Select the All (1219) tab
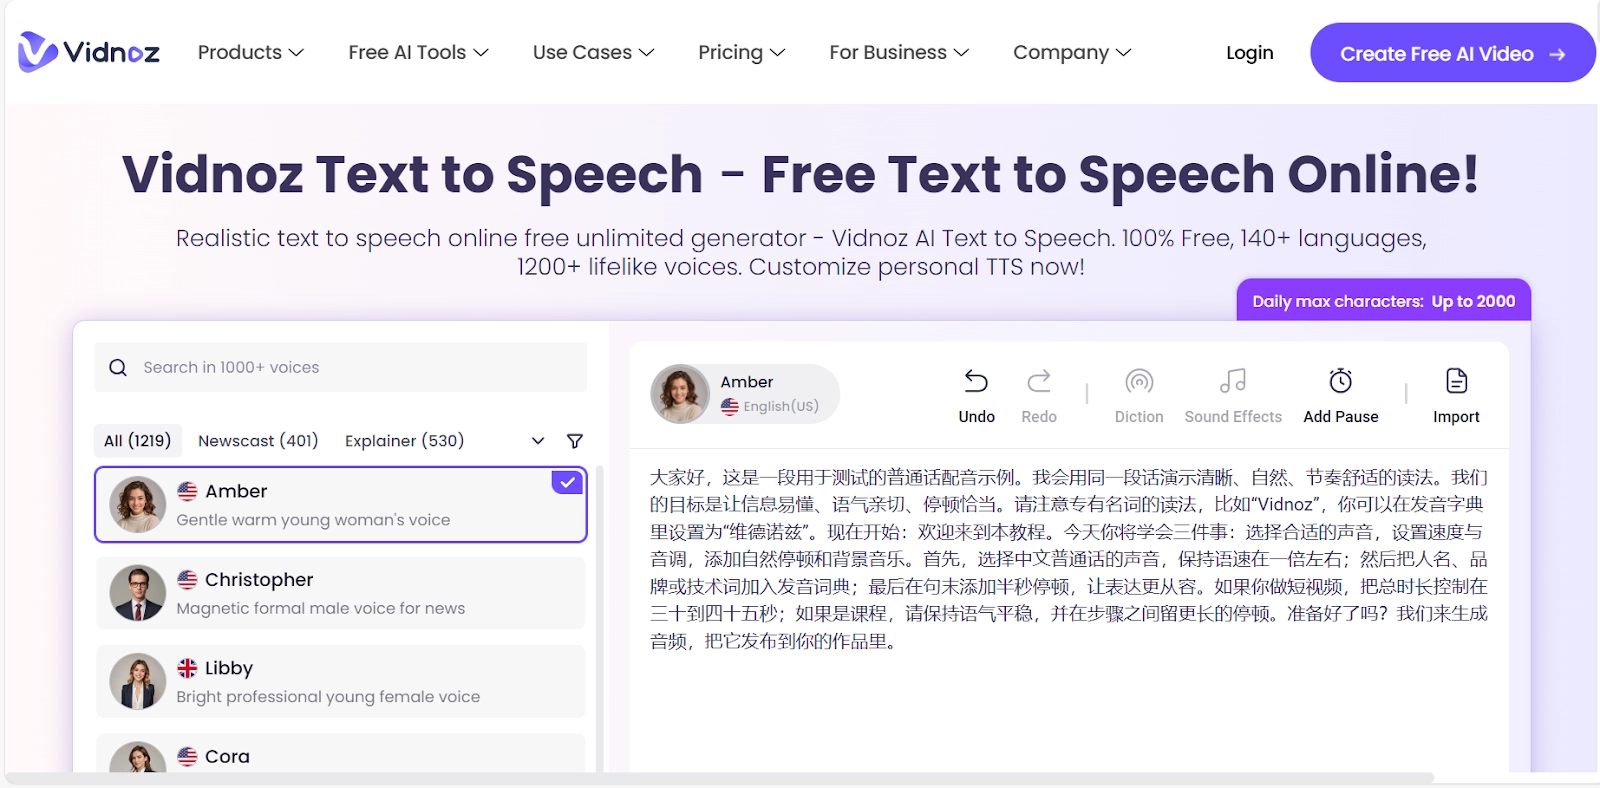Viewport: 1600px width, 788px height. coord(138,441)
